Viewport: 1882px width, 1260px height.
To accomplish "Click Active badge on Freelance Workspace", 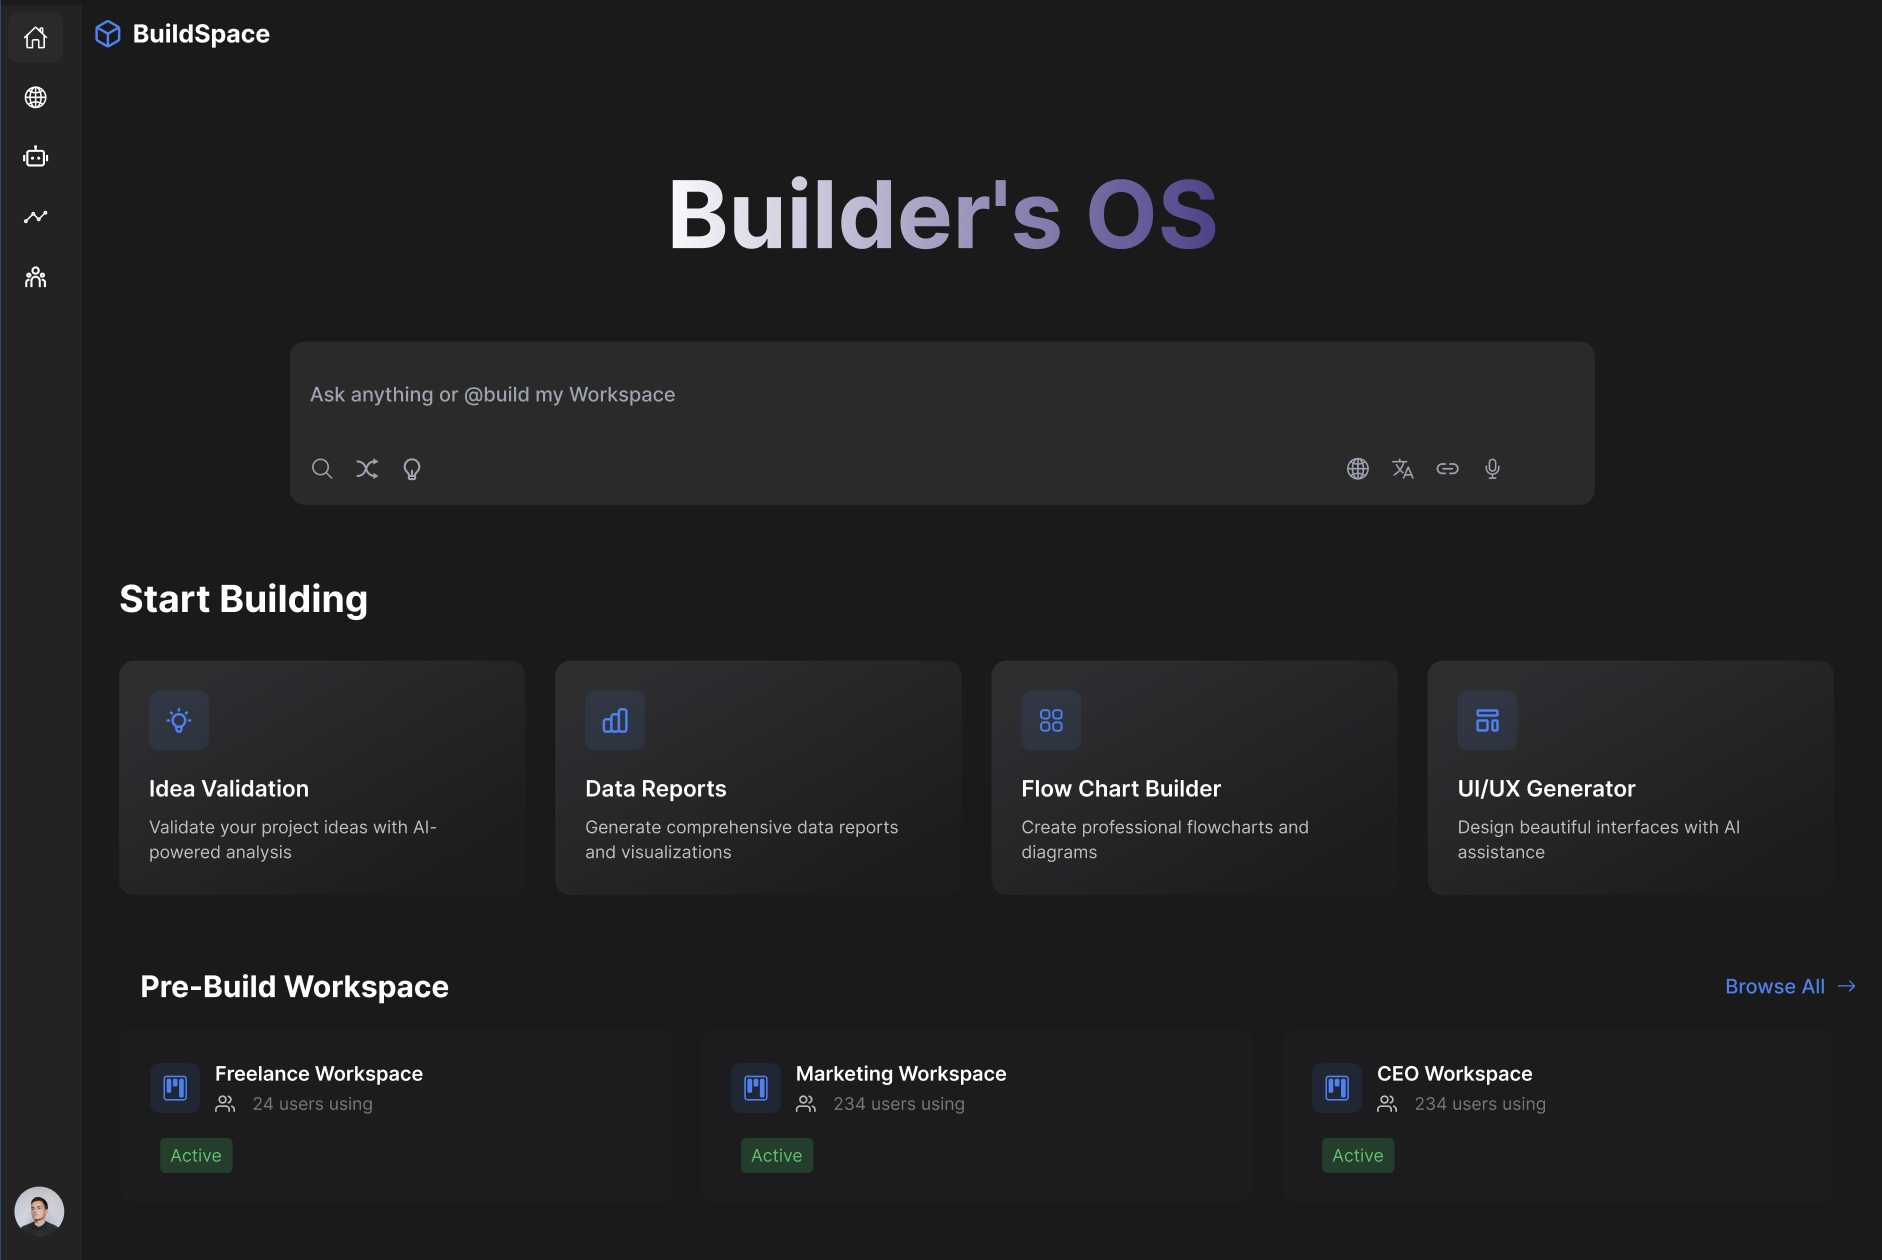I will pos(196,1156).
